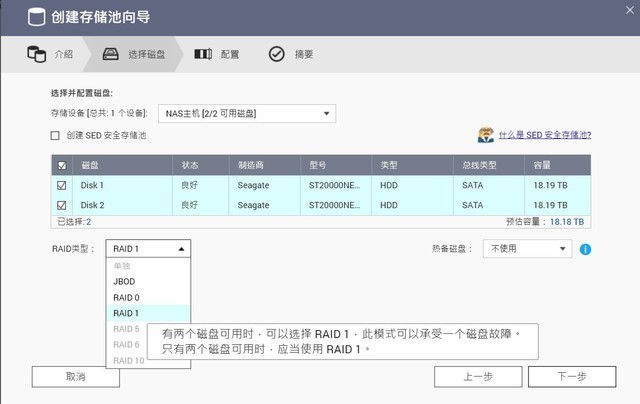This screenshot has height=404, width=640.
Task: Click HDD type in Disk 2 row
Action: [389, 205]
